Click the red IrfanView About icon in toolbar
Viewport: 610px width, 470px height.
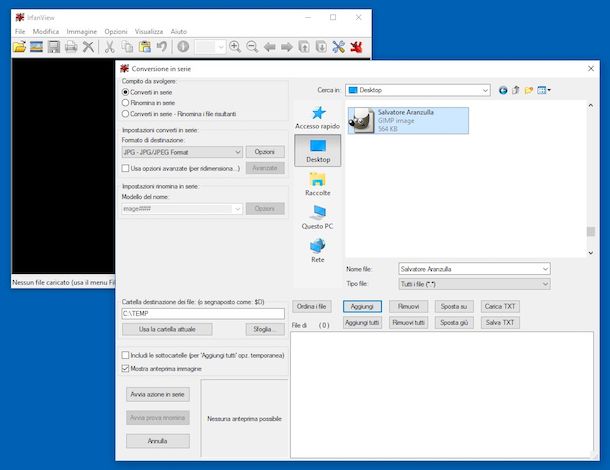(356, 47)
